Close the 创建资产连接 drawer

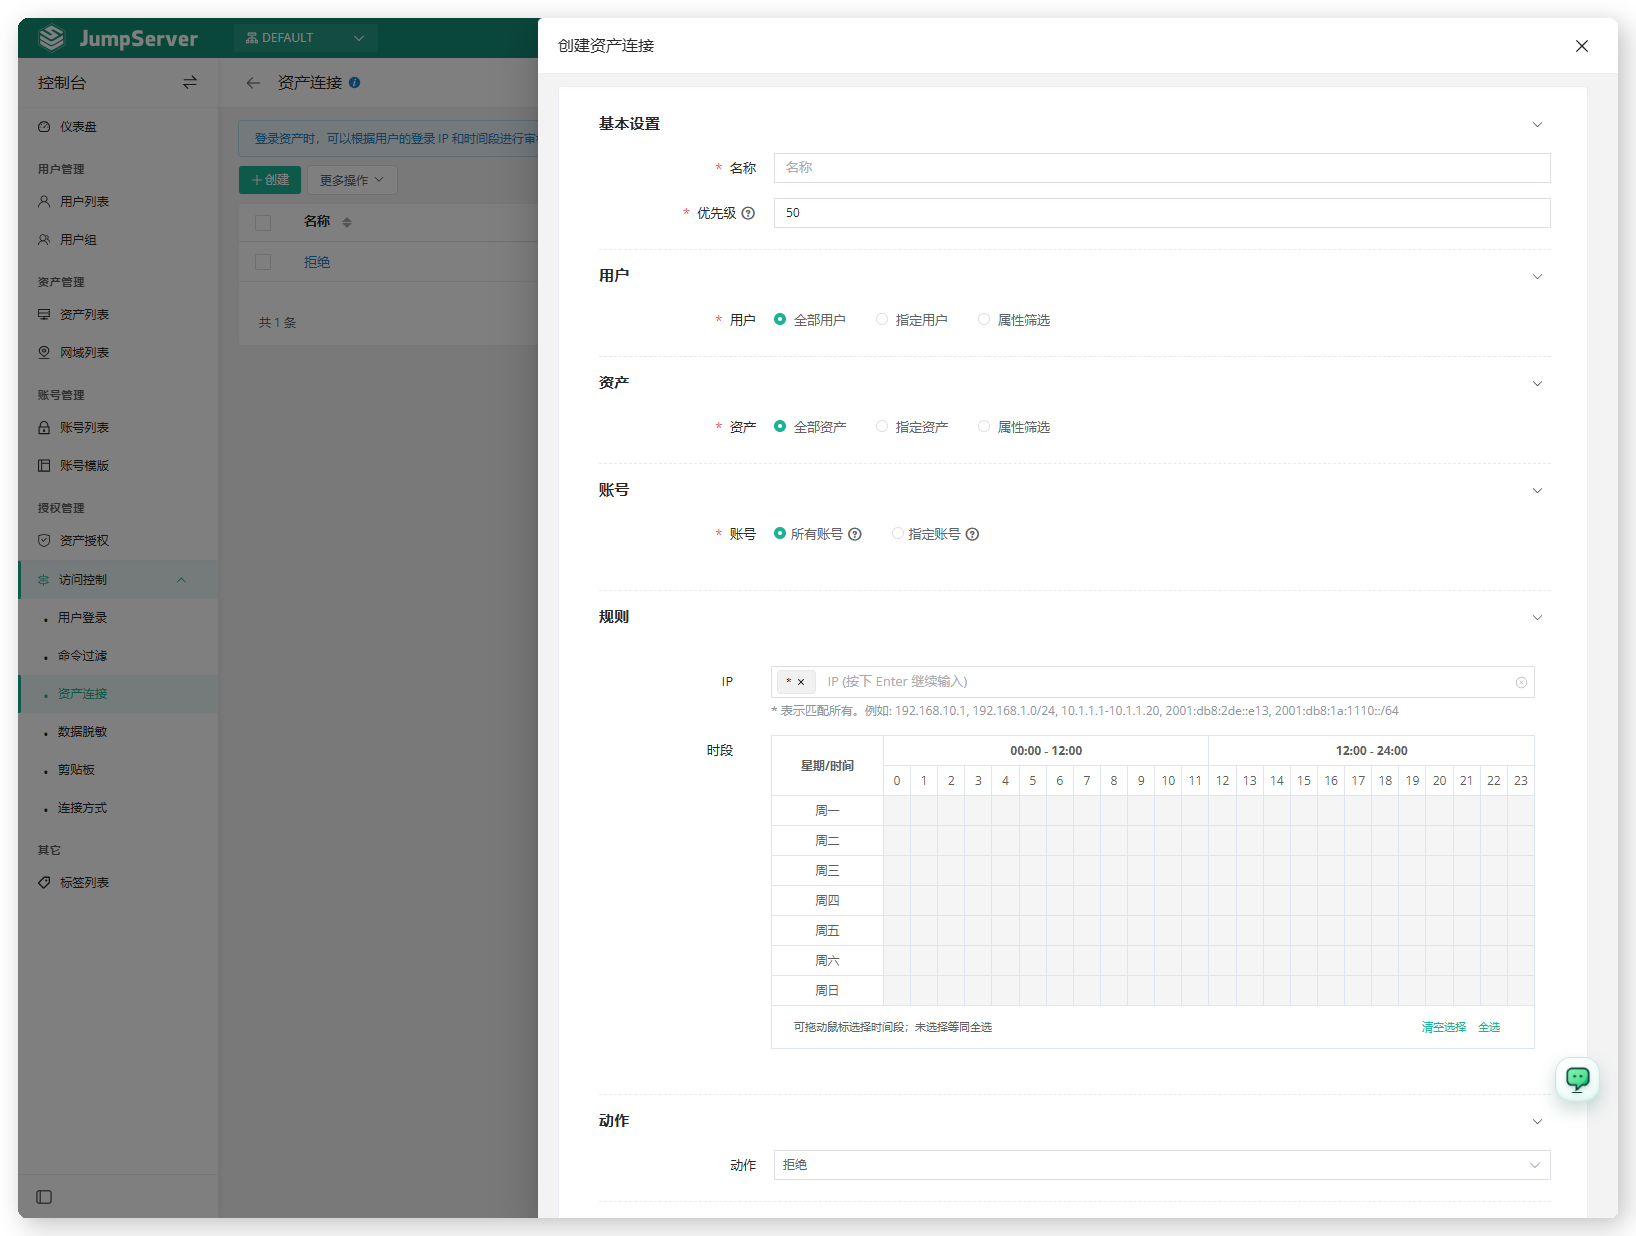tap(1582, 46)
